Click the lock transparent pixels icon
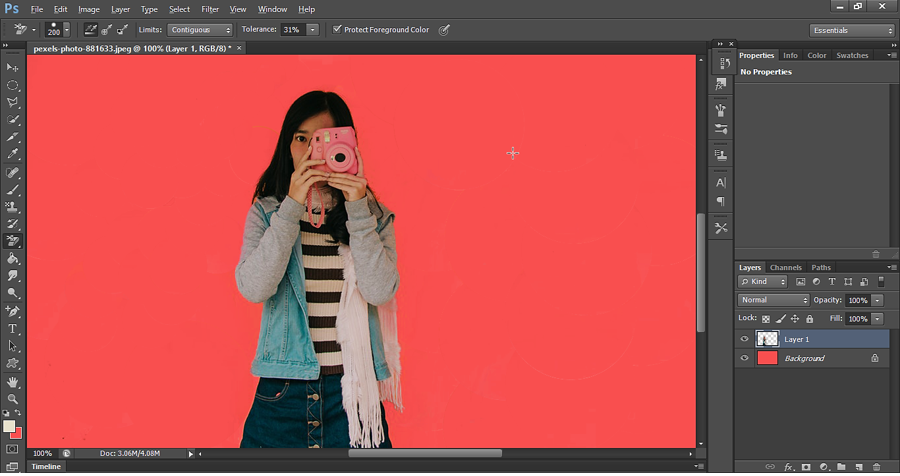The height and width of the screenshot is (476, 900). click(x=766, y=318)
